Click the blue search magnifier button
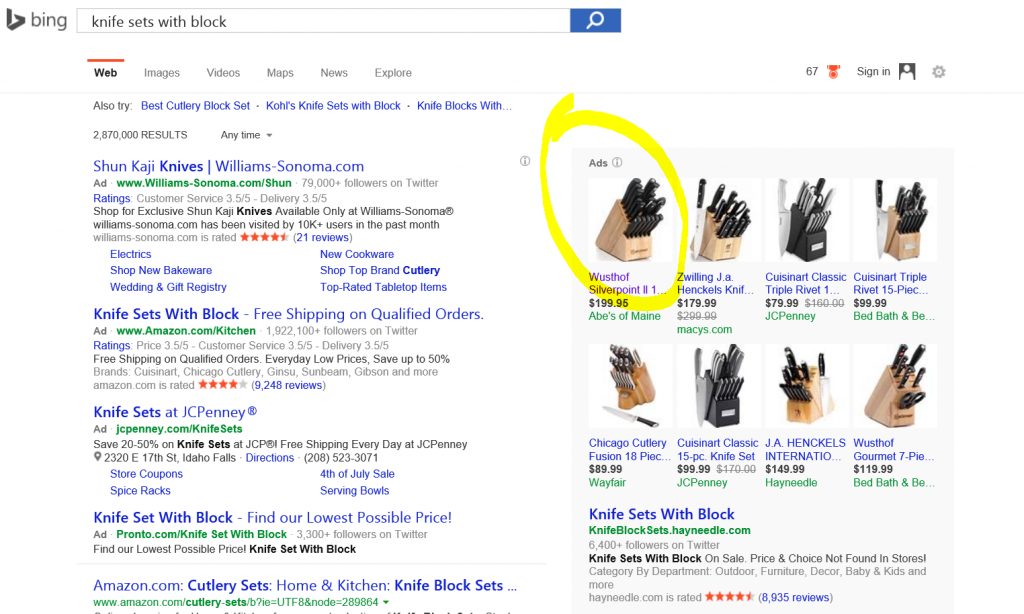The height and width of the screenshot is (614, 1024). pyautogui.click(x=595, y=20)
